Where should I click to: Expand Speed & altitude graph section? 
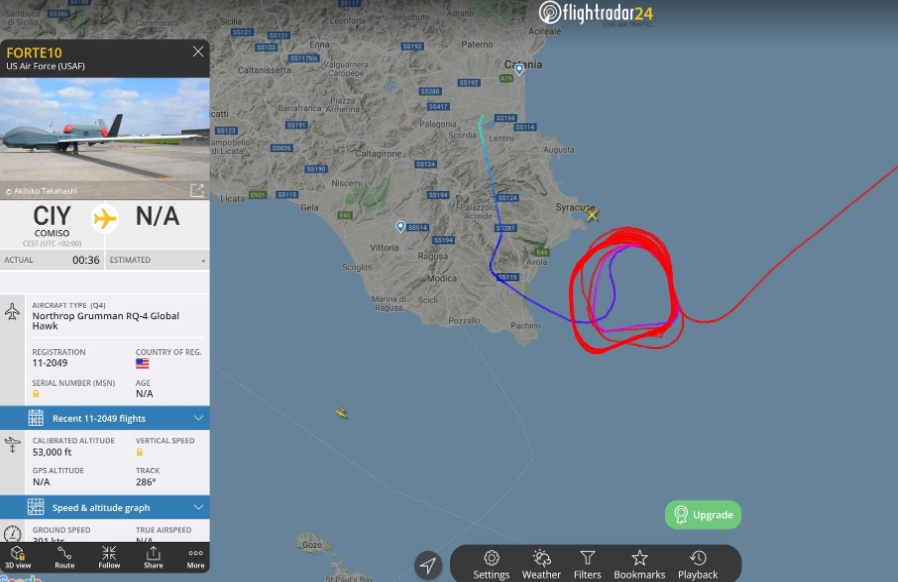coord(105,508)
